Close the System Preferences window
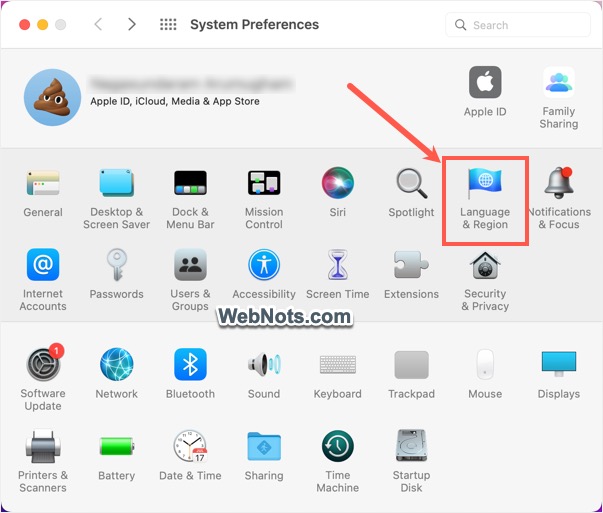 (x=25, y=25)
